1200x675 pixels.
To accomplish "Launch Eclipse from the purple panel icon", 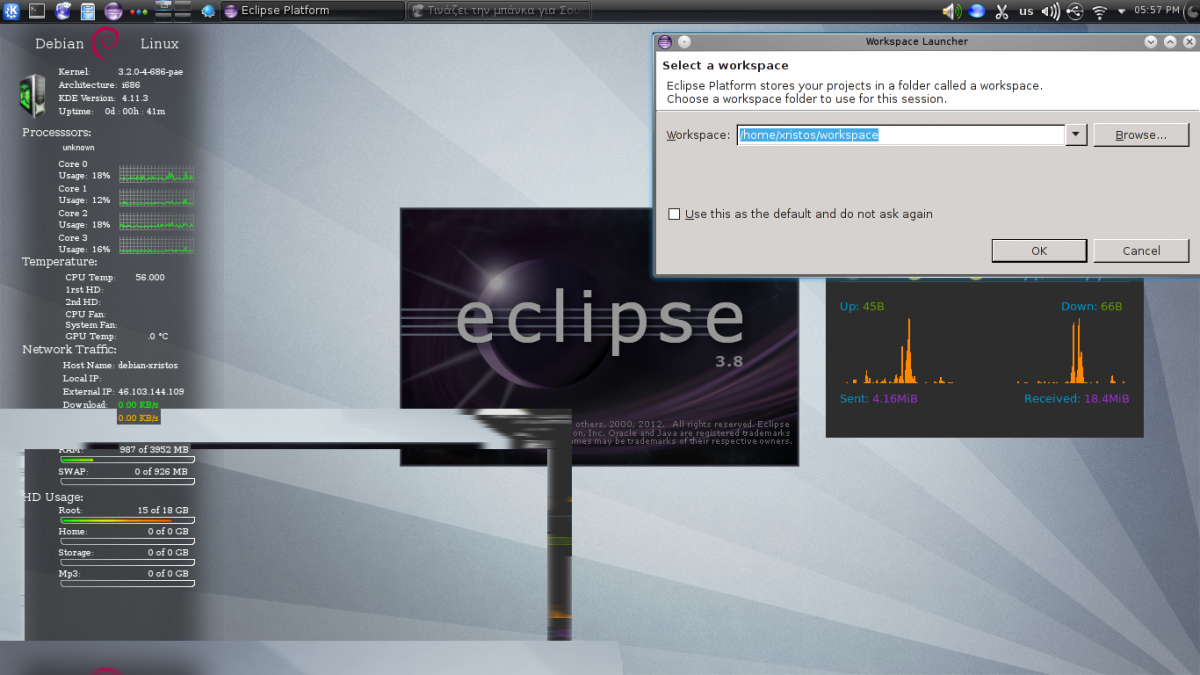I will (113, 11).
